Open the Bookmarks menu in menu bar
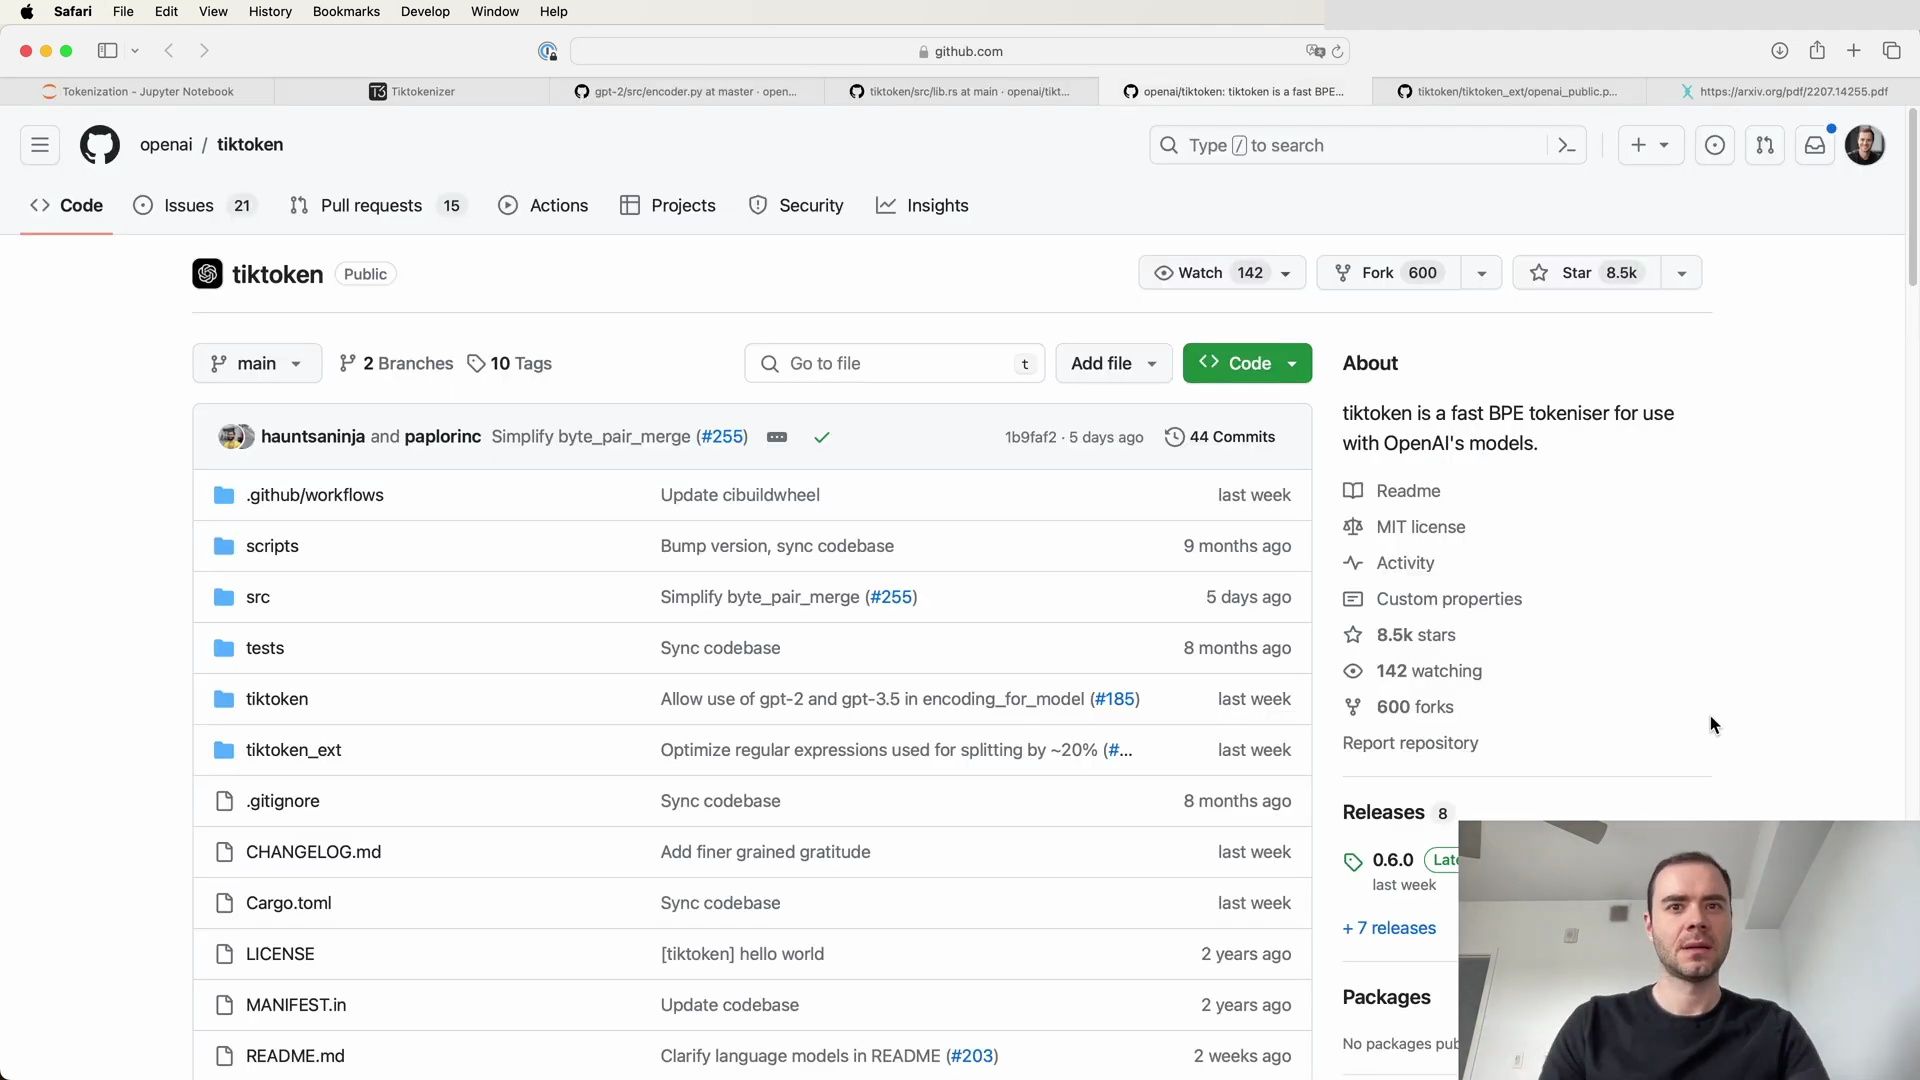The width and height of the screenshot is (1920, 1080). click(346, 12)
